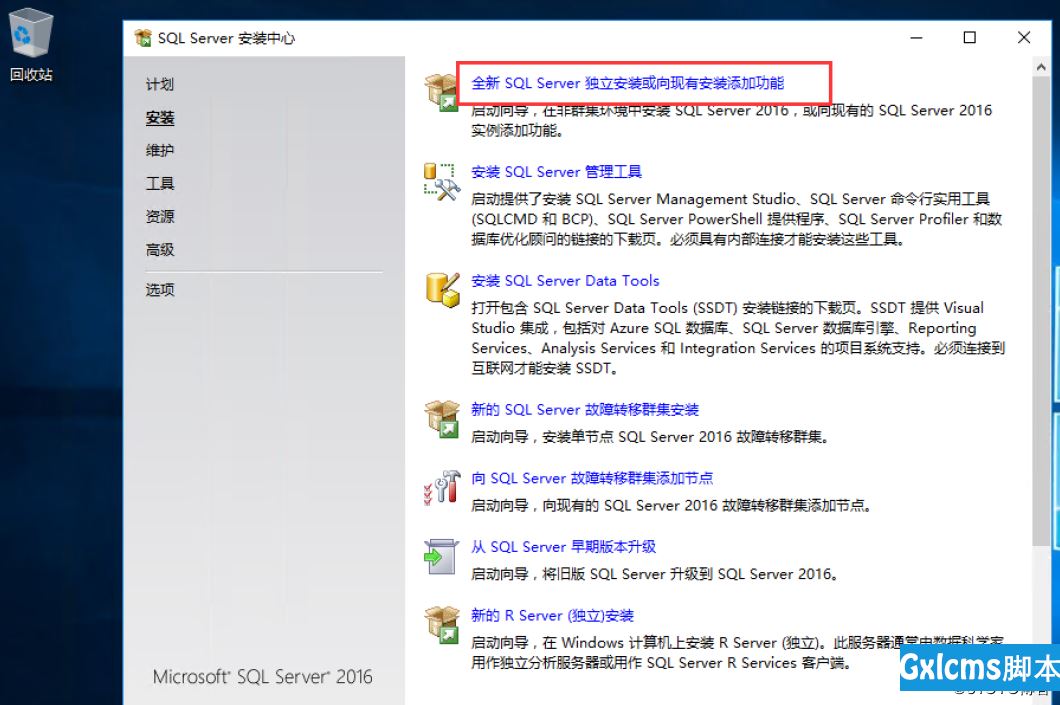The image size is (1060, 705).
Task: Switch to the 安装 page
Action: [160, 118]
